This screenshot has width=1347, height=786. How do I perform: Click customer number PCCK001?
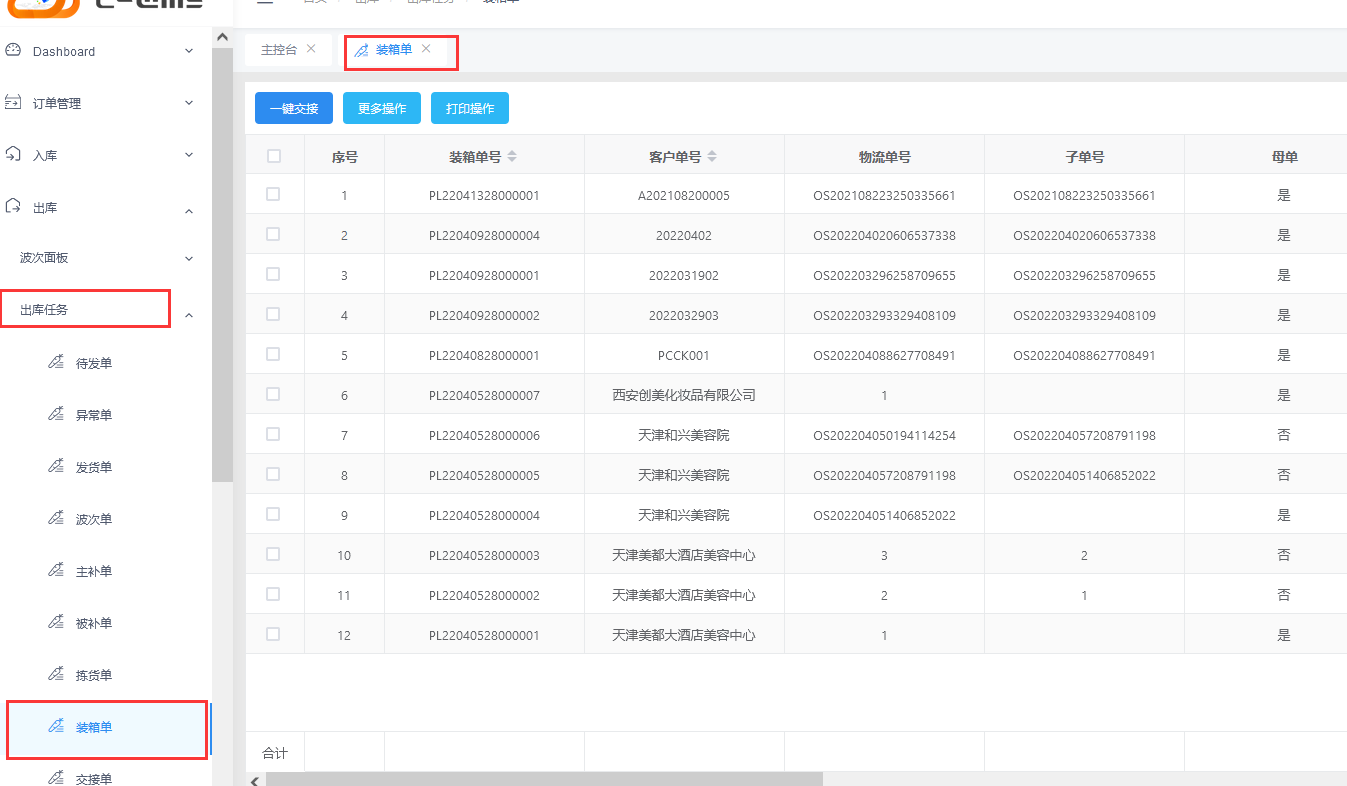(684, 355)
